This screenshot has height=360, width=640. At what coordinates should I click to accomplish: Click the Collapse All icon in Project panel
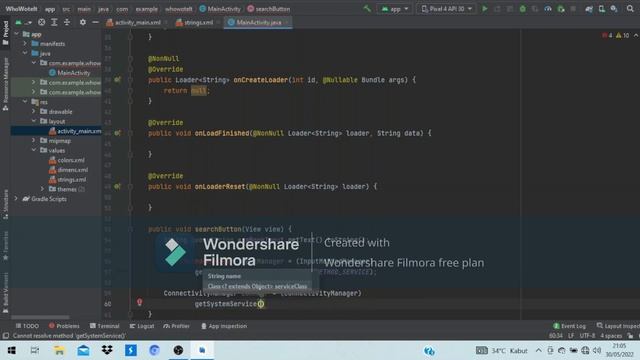coord(67,22)
